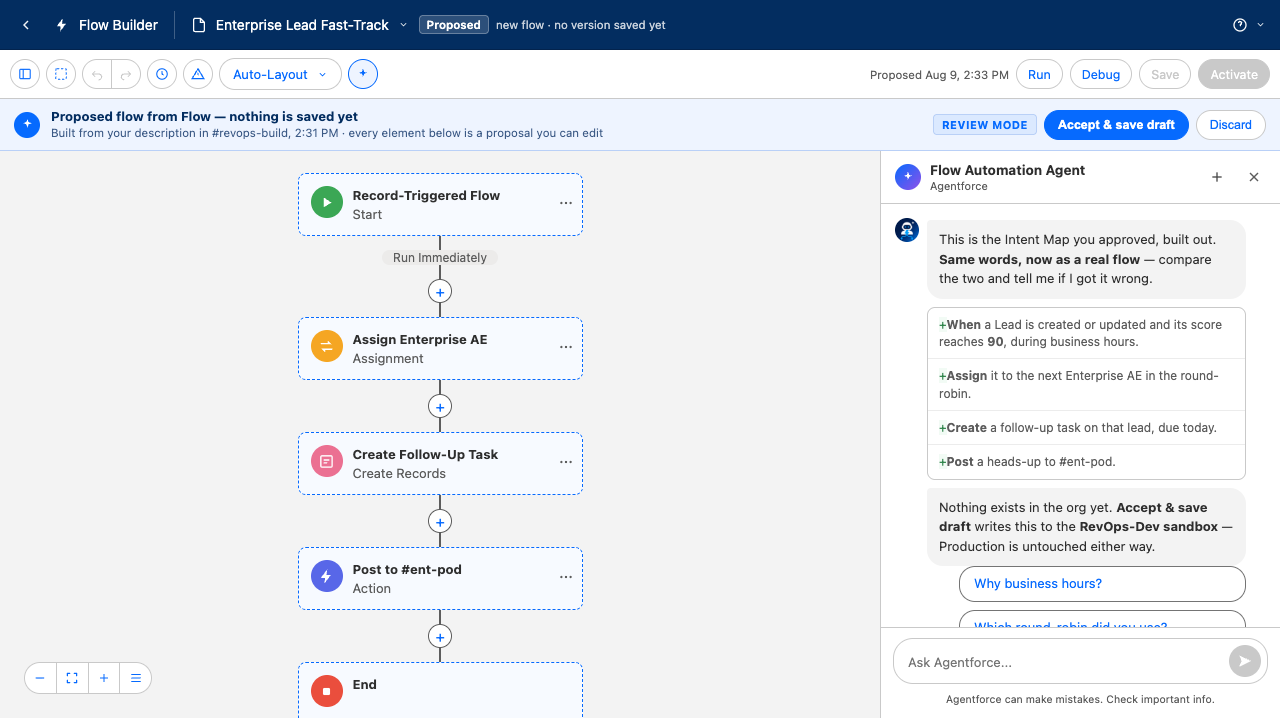Open the Assign Enterprise AE element options menu
The image size is (1280, 718).
566,347
